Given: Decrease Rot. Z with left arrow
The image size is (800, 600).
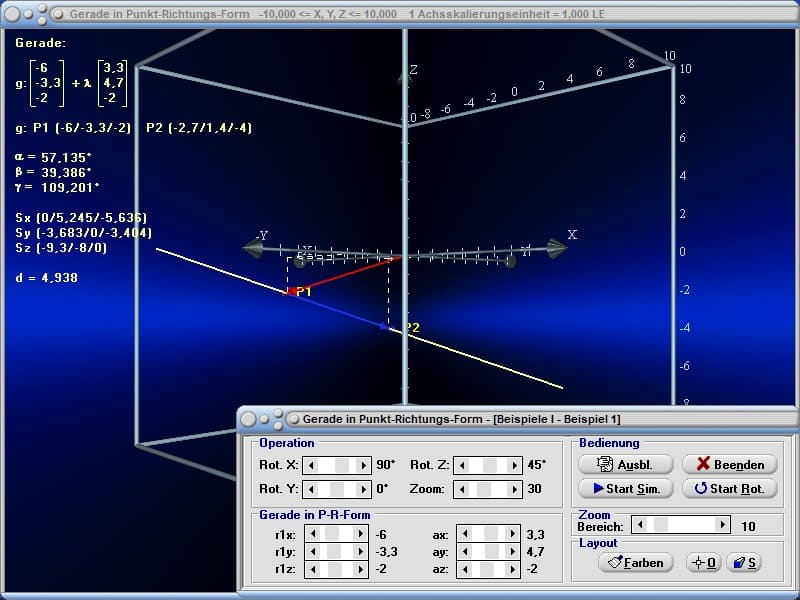Looking at the screenshot, I should click(x=462, y=465).
